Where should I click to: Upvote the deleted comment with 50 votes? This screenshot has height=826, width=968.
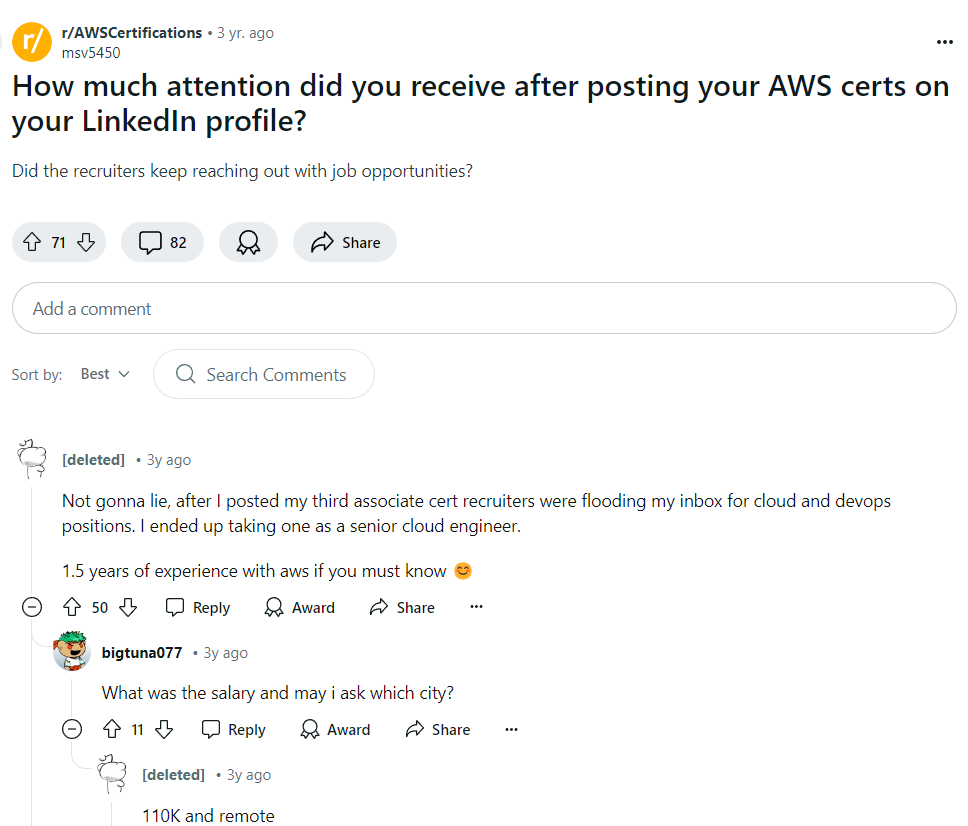(72, 607)
